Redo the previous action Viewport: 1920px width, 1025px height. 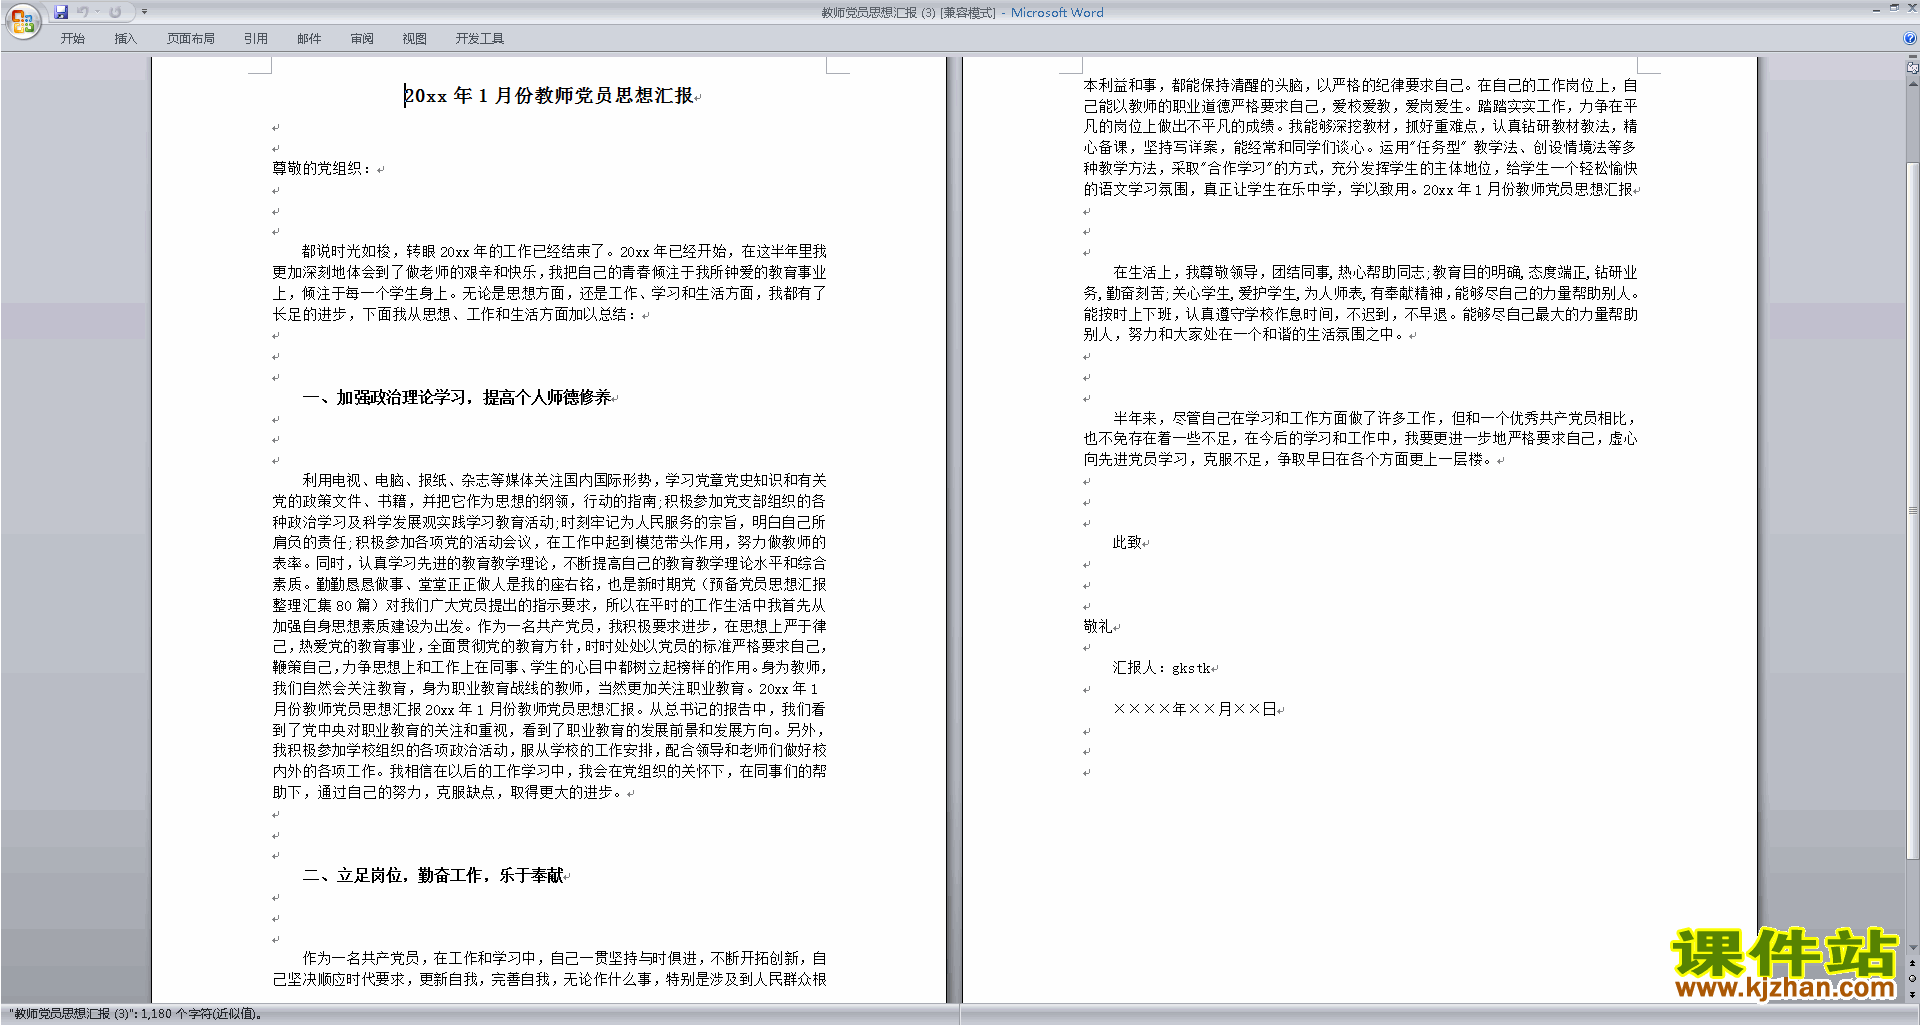point(115,12)
